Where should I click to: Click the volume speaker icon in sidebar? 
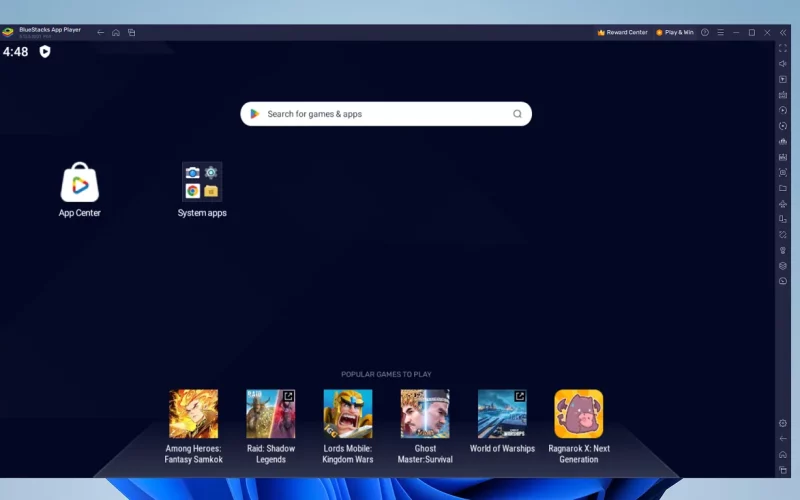[x=783, y=64]
